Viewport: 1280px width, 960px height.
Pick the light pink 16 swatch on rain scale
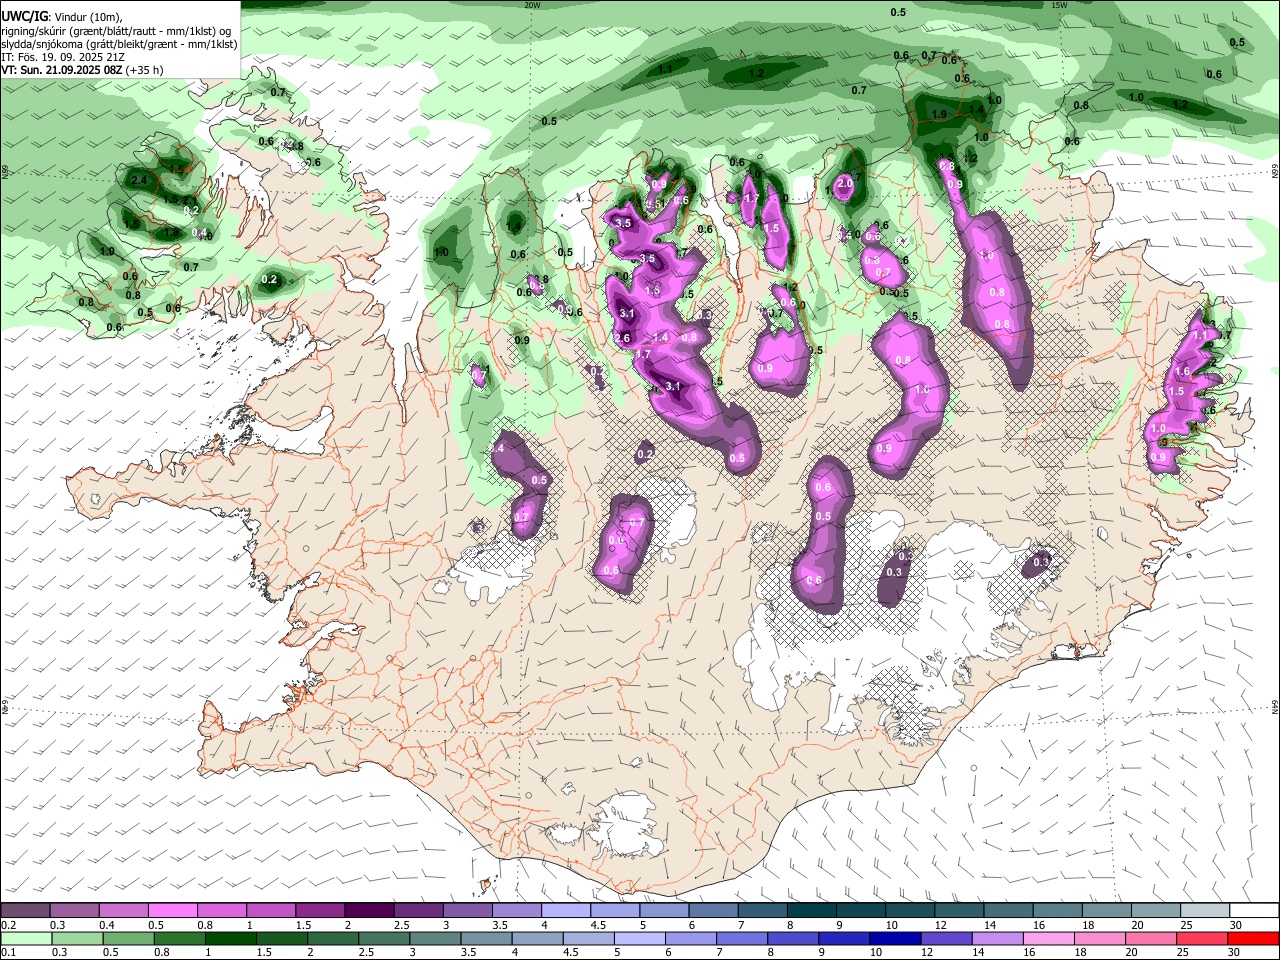(x=1050, y=939)
